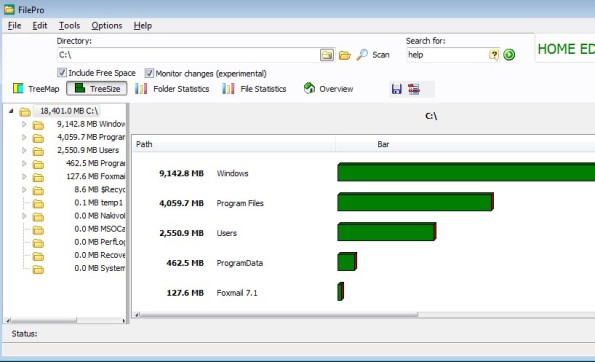Click the Windows green size bar
This screenshot has width=595, height=362.
point(466,172)
